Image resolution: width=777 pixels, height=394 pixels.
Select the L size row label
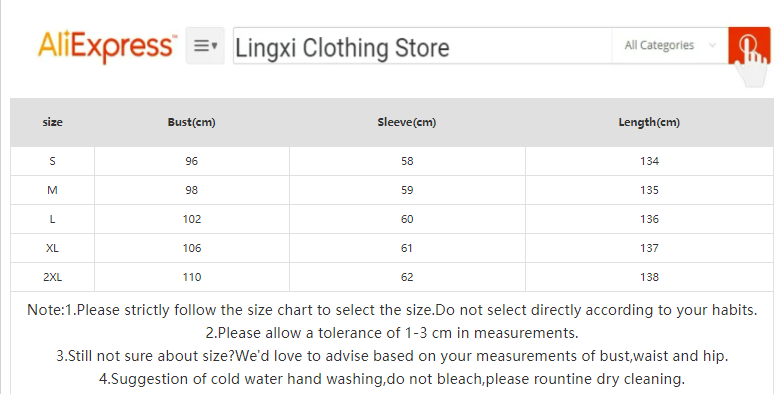[x=53, y=219]
